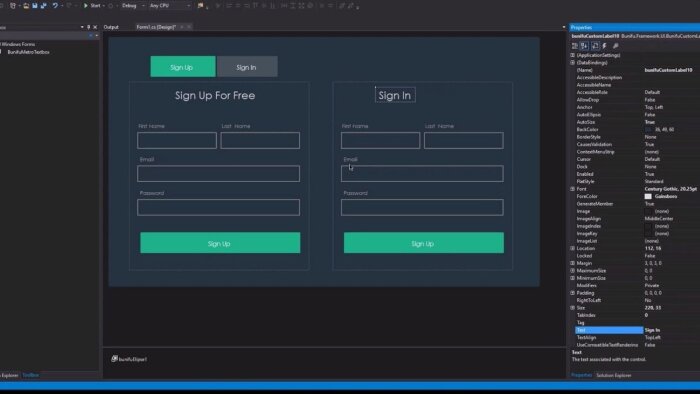The width and height of the screenshot is (700, 394).
Task: Click the ForeColor Gainsboro color swatch
Action: pos(648,196)
